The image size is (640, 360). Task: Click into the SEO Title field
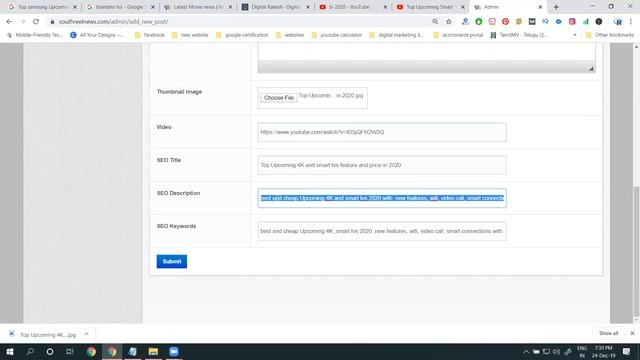point(382,165)
